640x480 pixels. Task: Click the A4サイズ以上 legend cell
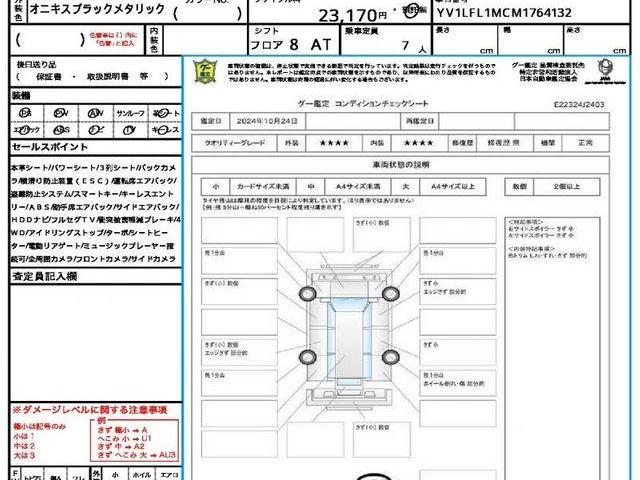click(453, 187)
